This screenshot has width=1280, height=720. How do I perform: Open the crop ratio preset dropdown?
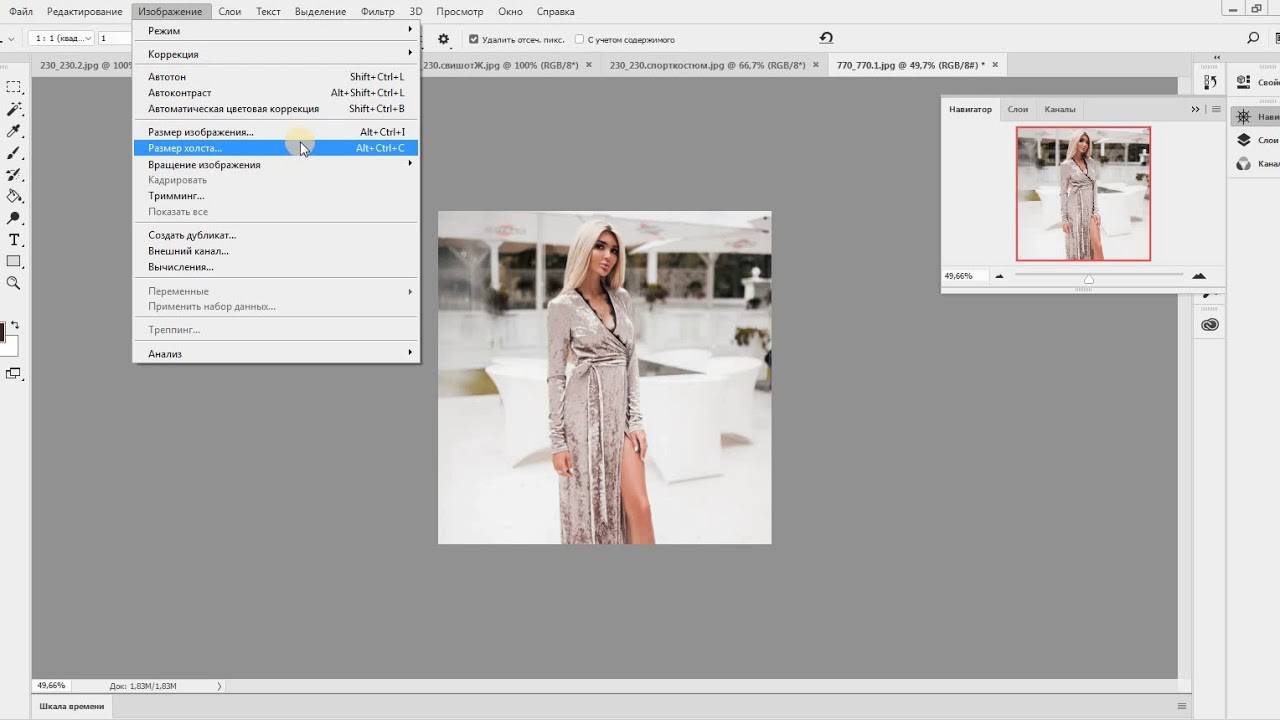[61, 38]
